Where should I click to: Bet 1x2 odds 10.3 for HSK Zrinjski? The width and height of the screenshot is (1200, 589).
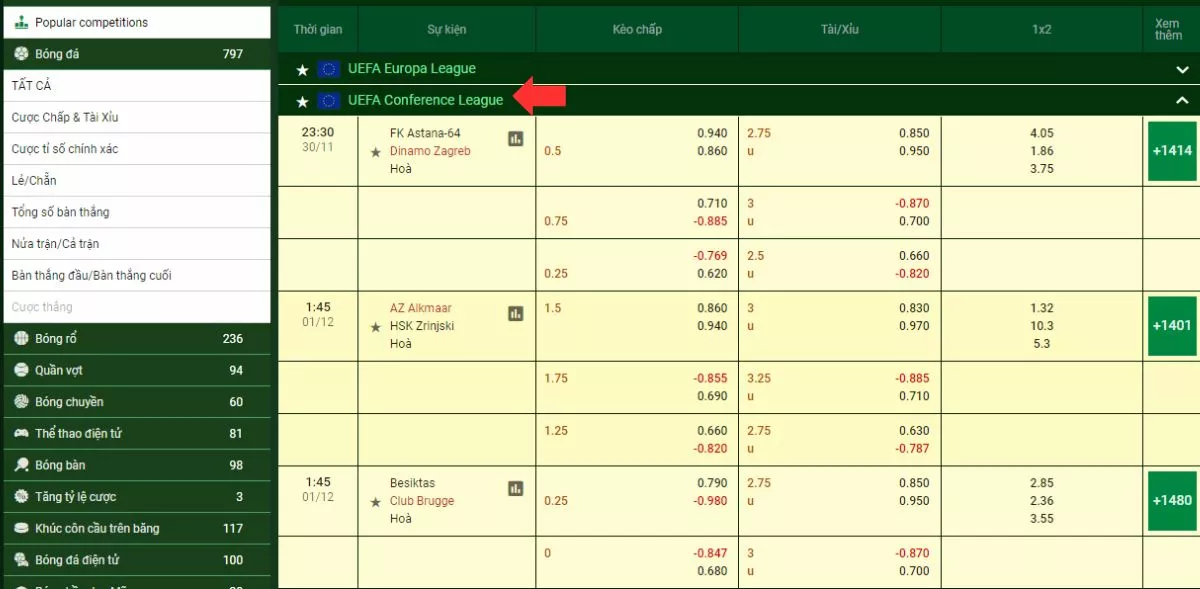pyautogui.click(x=1041, y=326)
